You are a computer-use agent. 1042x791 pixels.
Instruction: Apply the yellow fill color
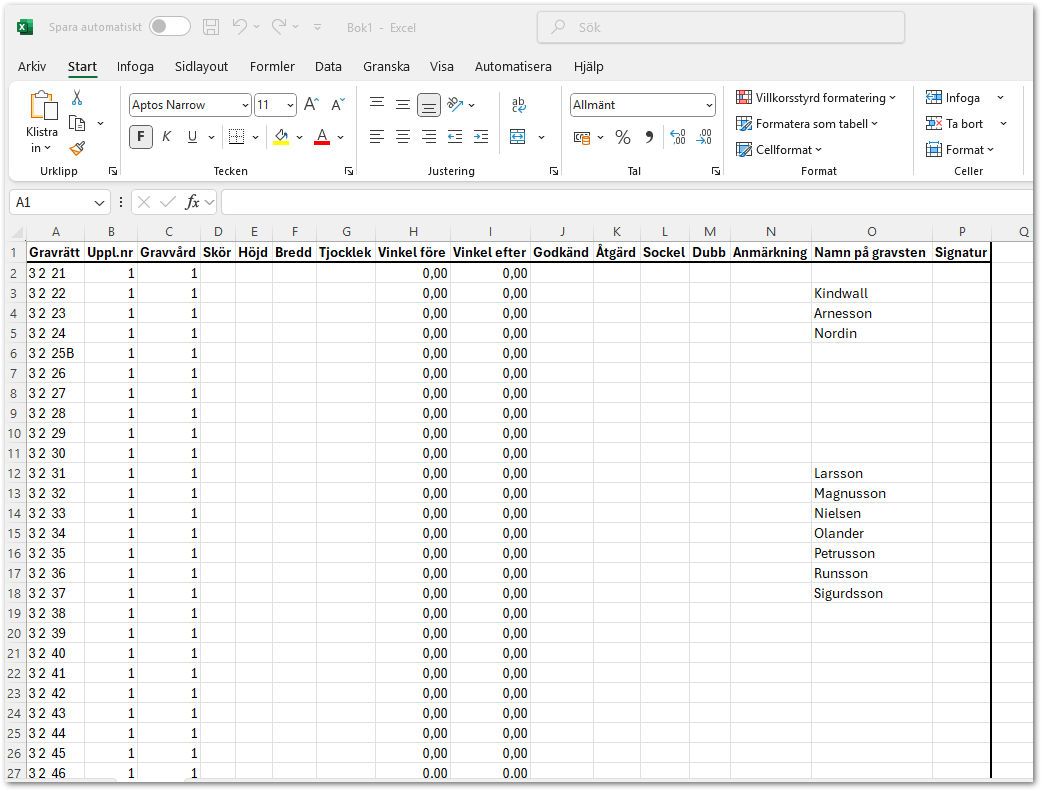point(281,137)
